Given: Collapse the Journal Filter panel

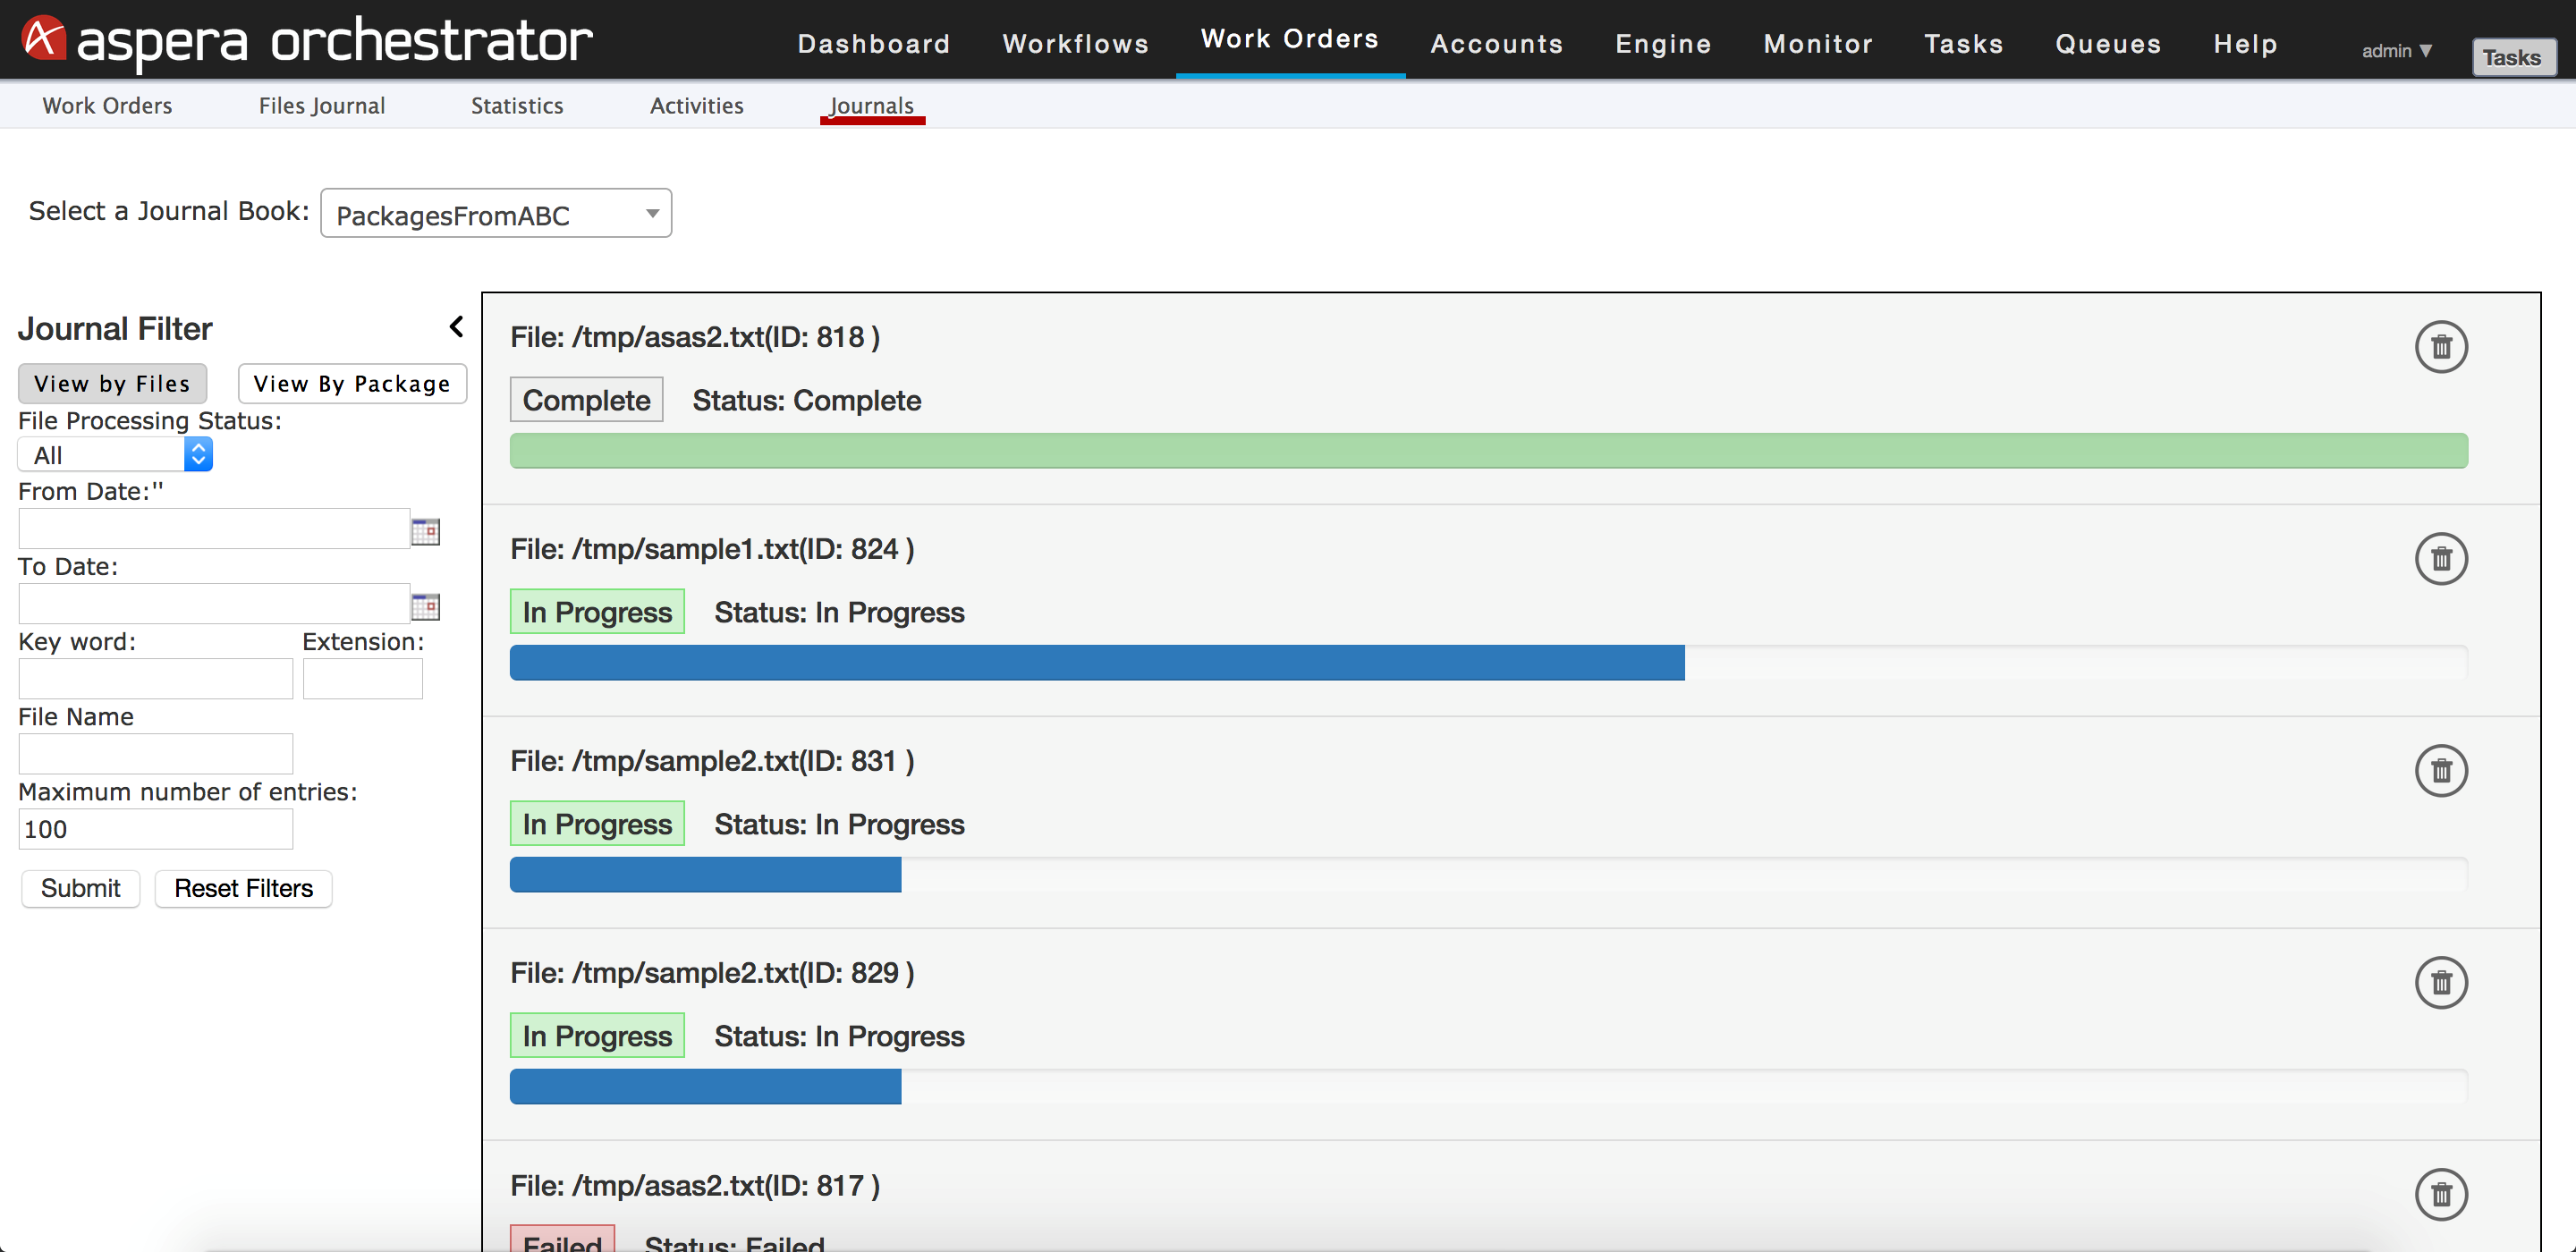Looking at the screenshot, I should pos(456,327).
